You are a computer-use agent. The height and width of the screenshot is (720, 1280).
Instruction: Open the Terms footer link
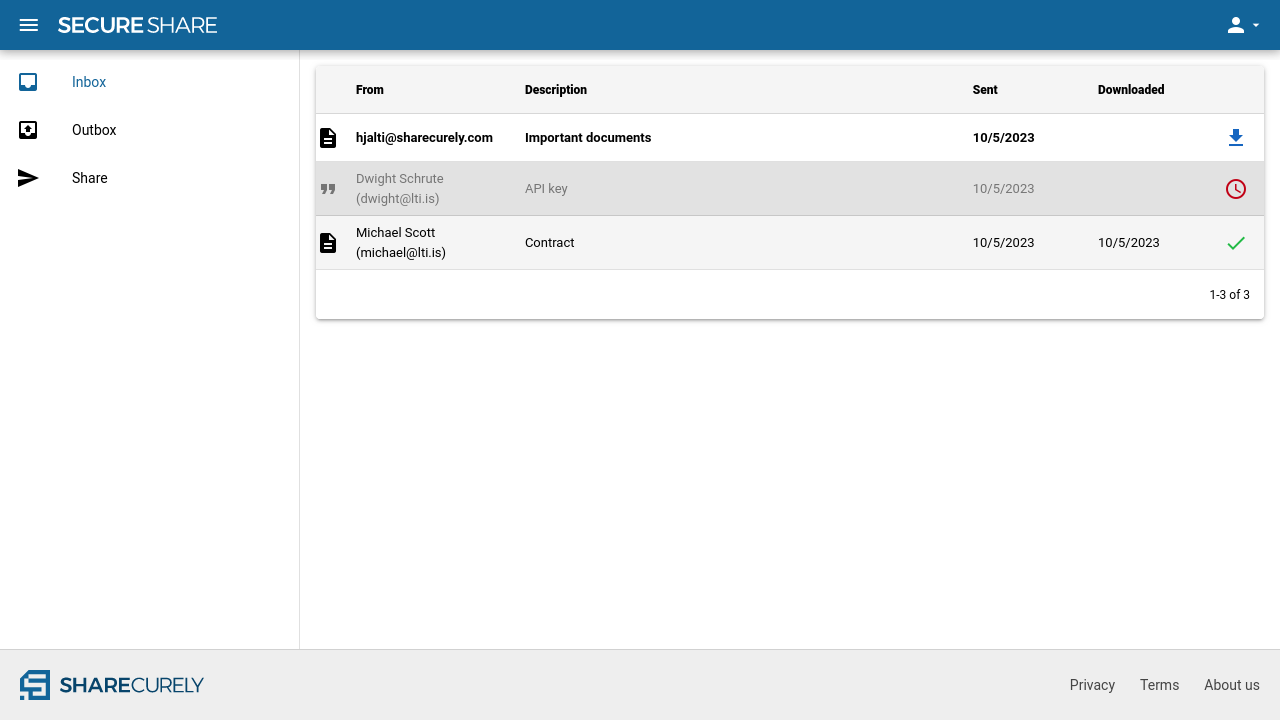pyautogui.click(x=1159, y=685)
